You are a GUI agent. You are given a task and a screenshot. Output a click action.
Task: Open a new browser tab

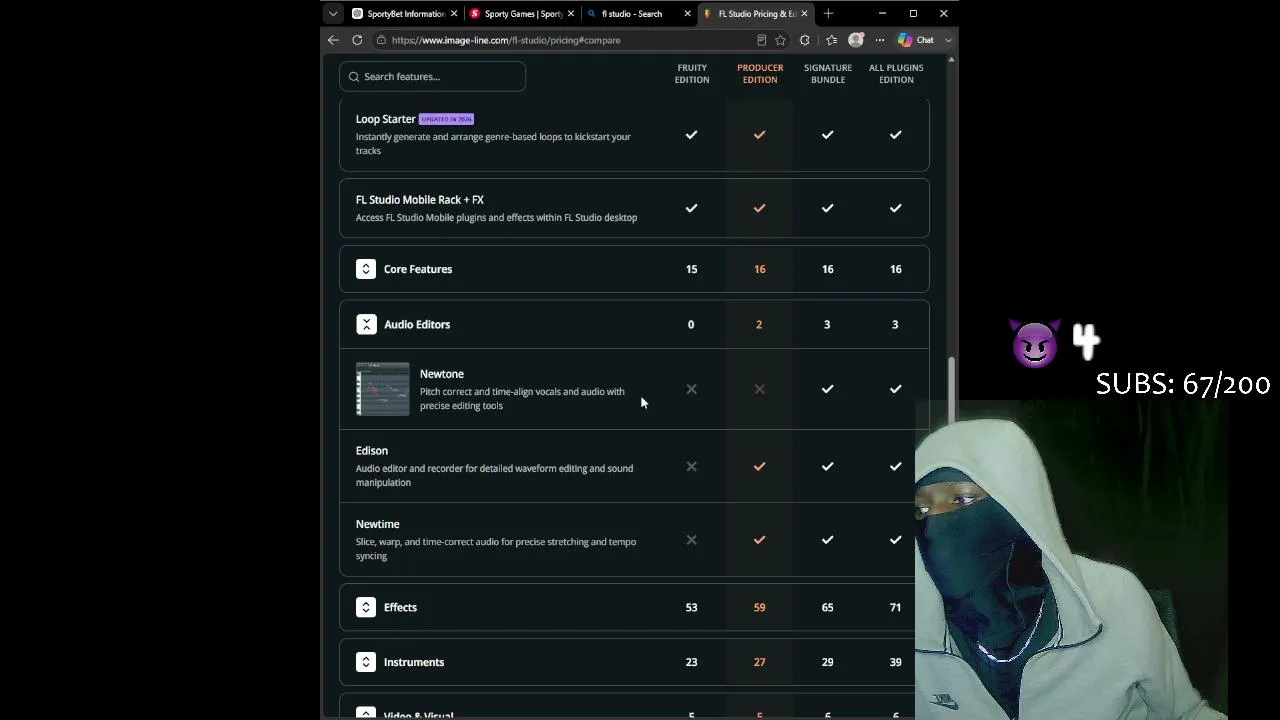coord(828,14)
